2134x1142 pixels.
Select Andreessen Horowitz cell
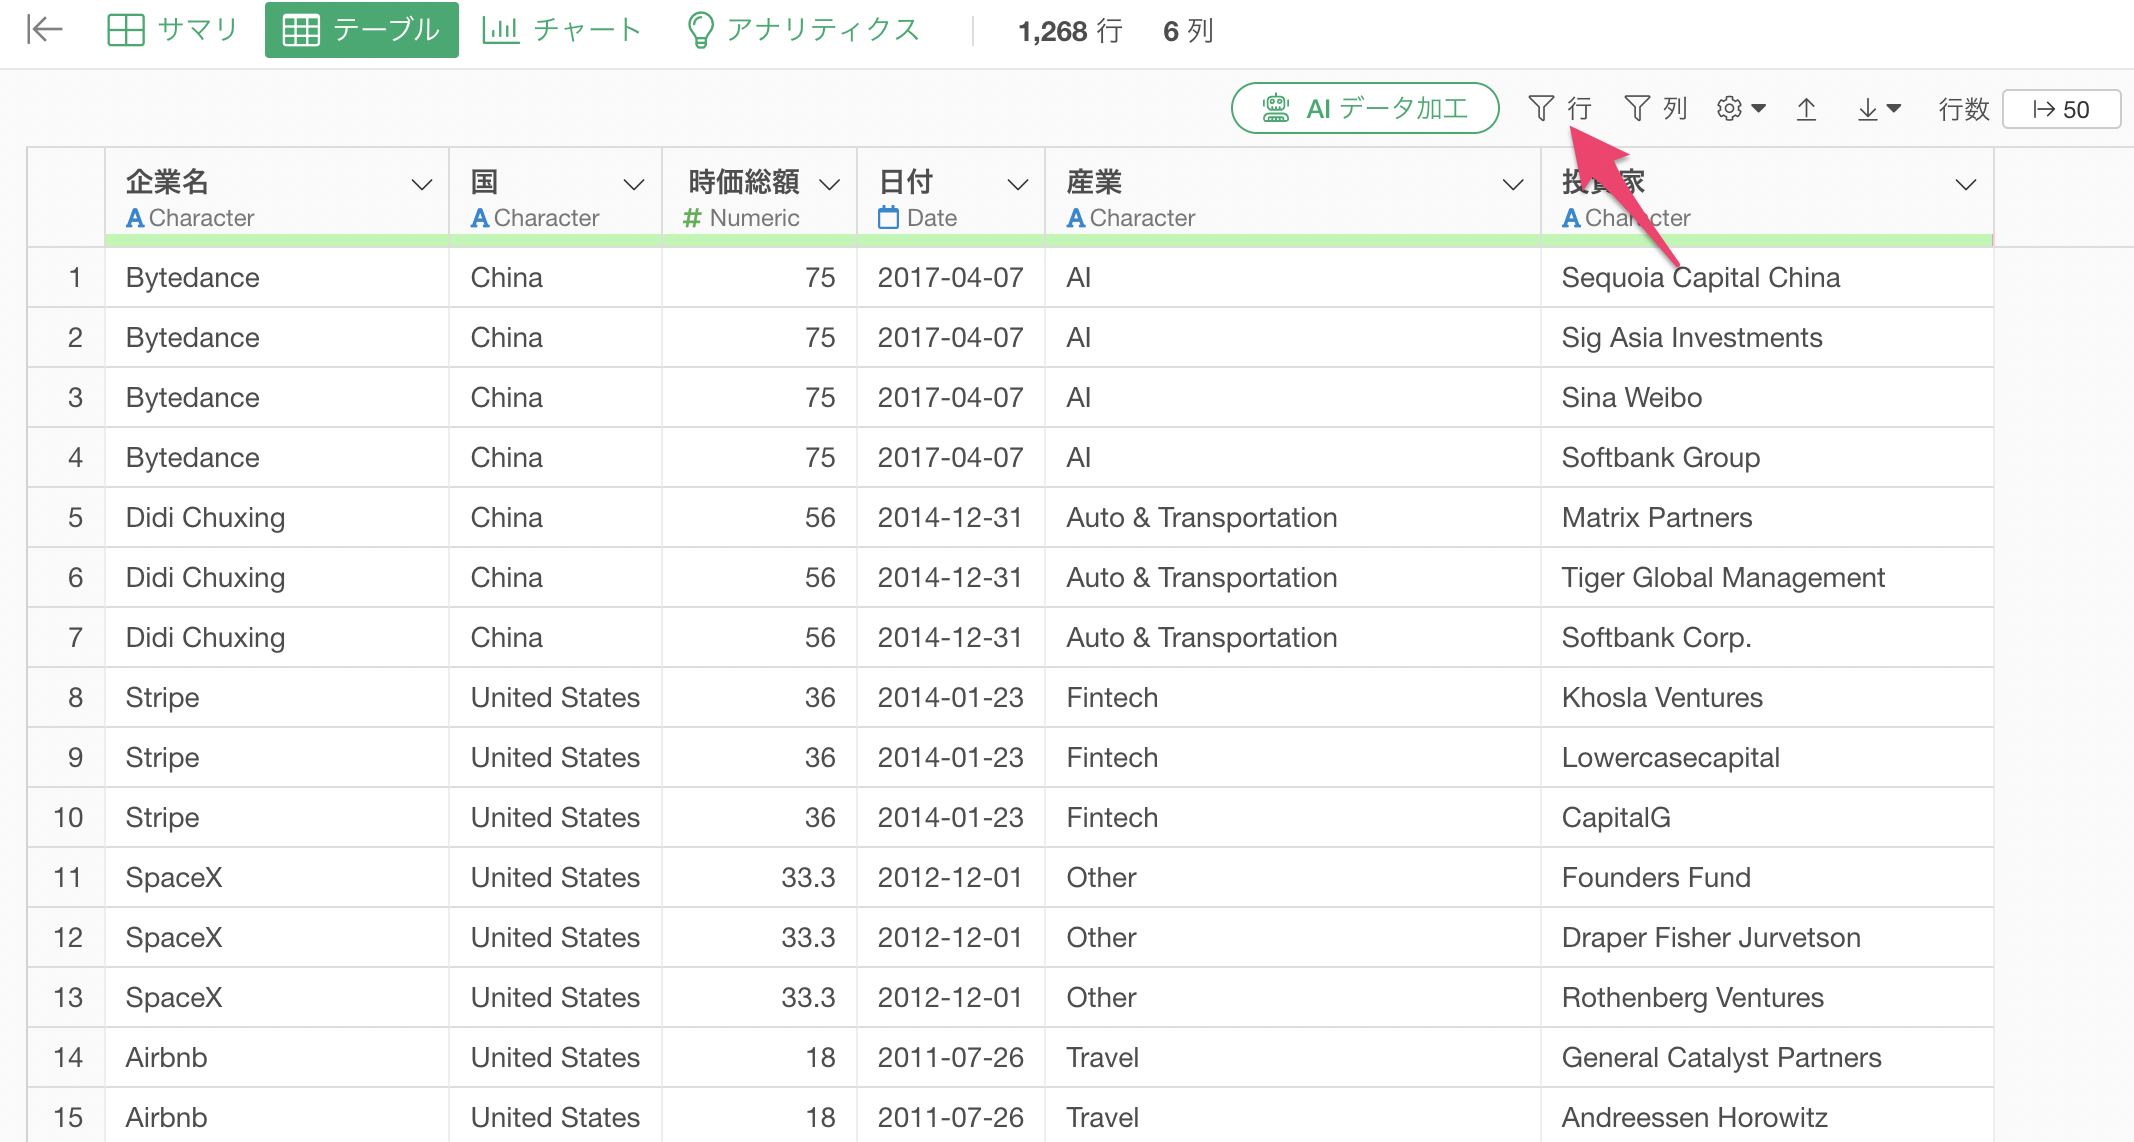point(1767,1117)
